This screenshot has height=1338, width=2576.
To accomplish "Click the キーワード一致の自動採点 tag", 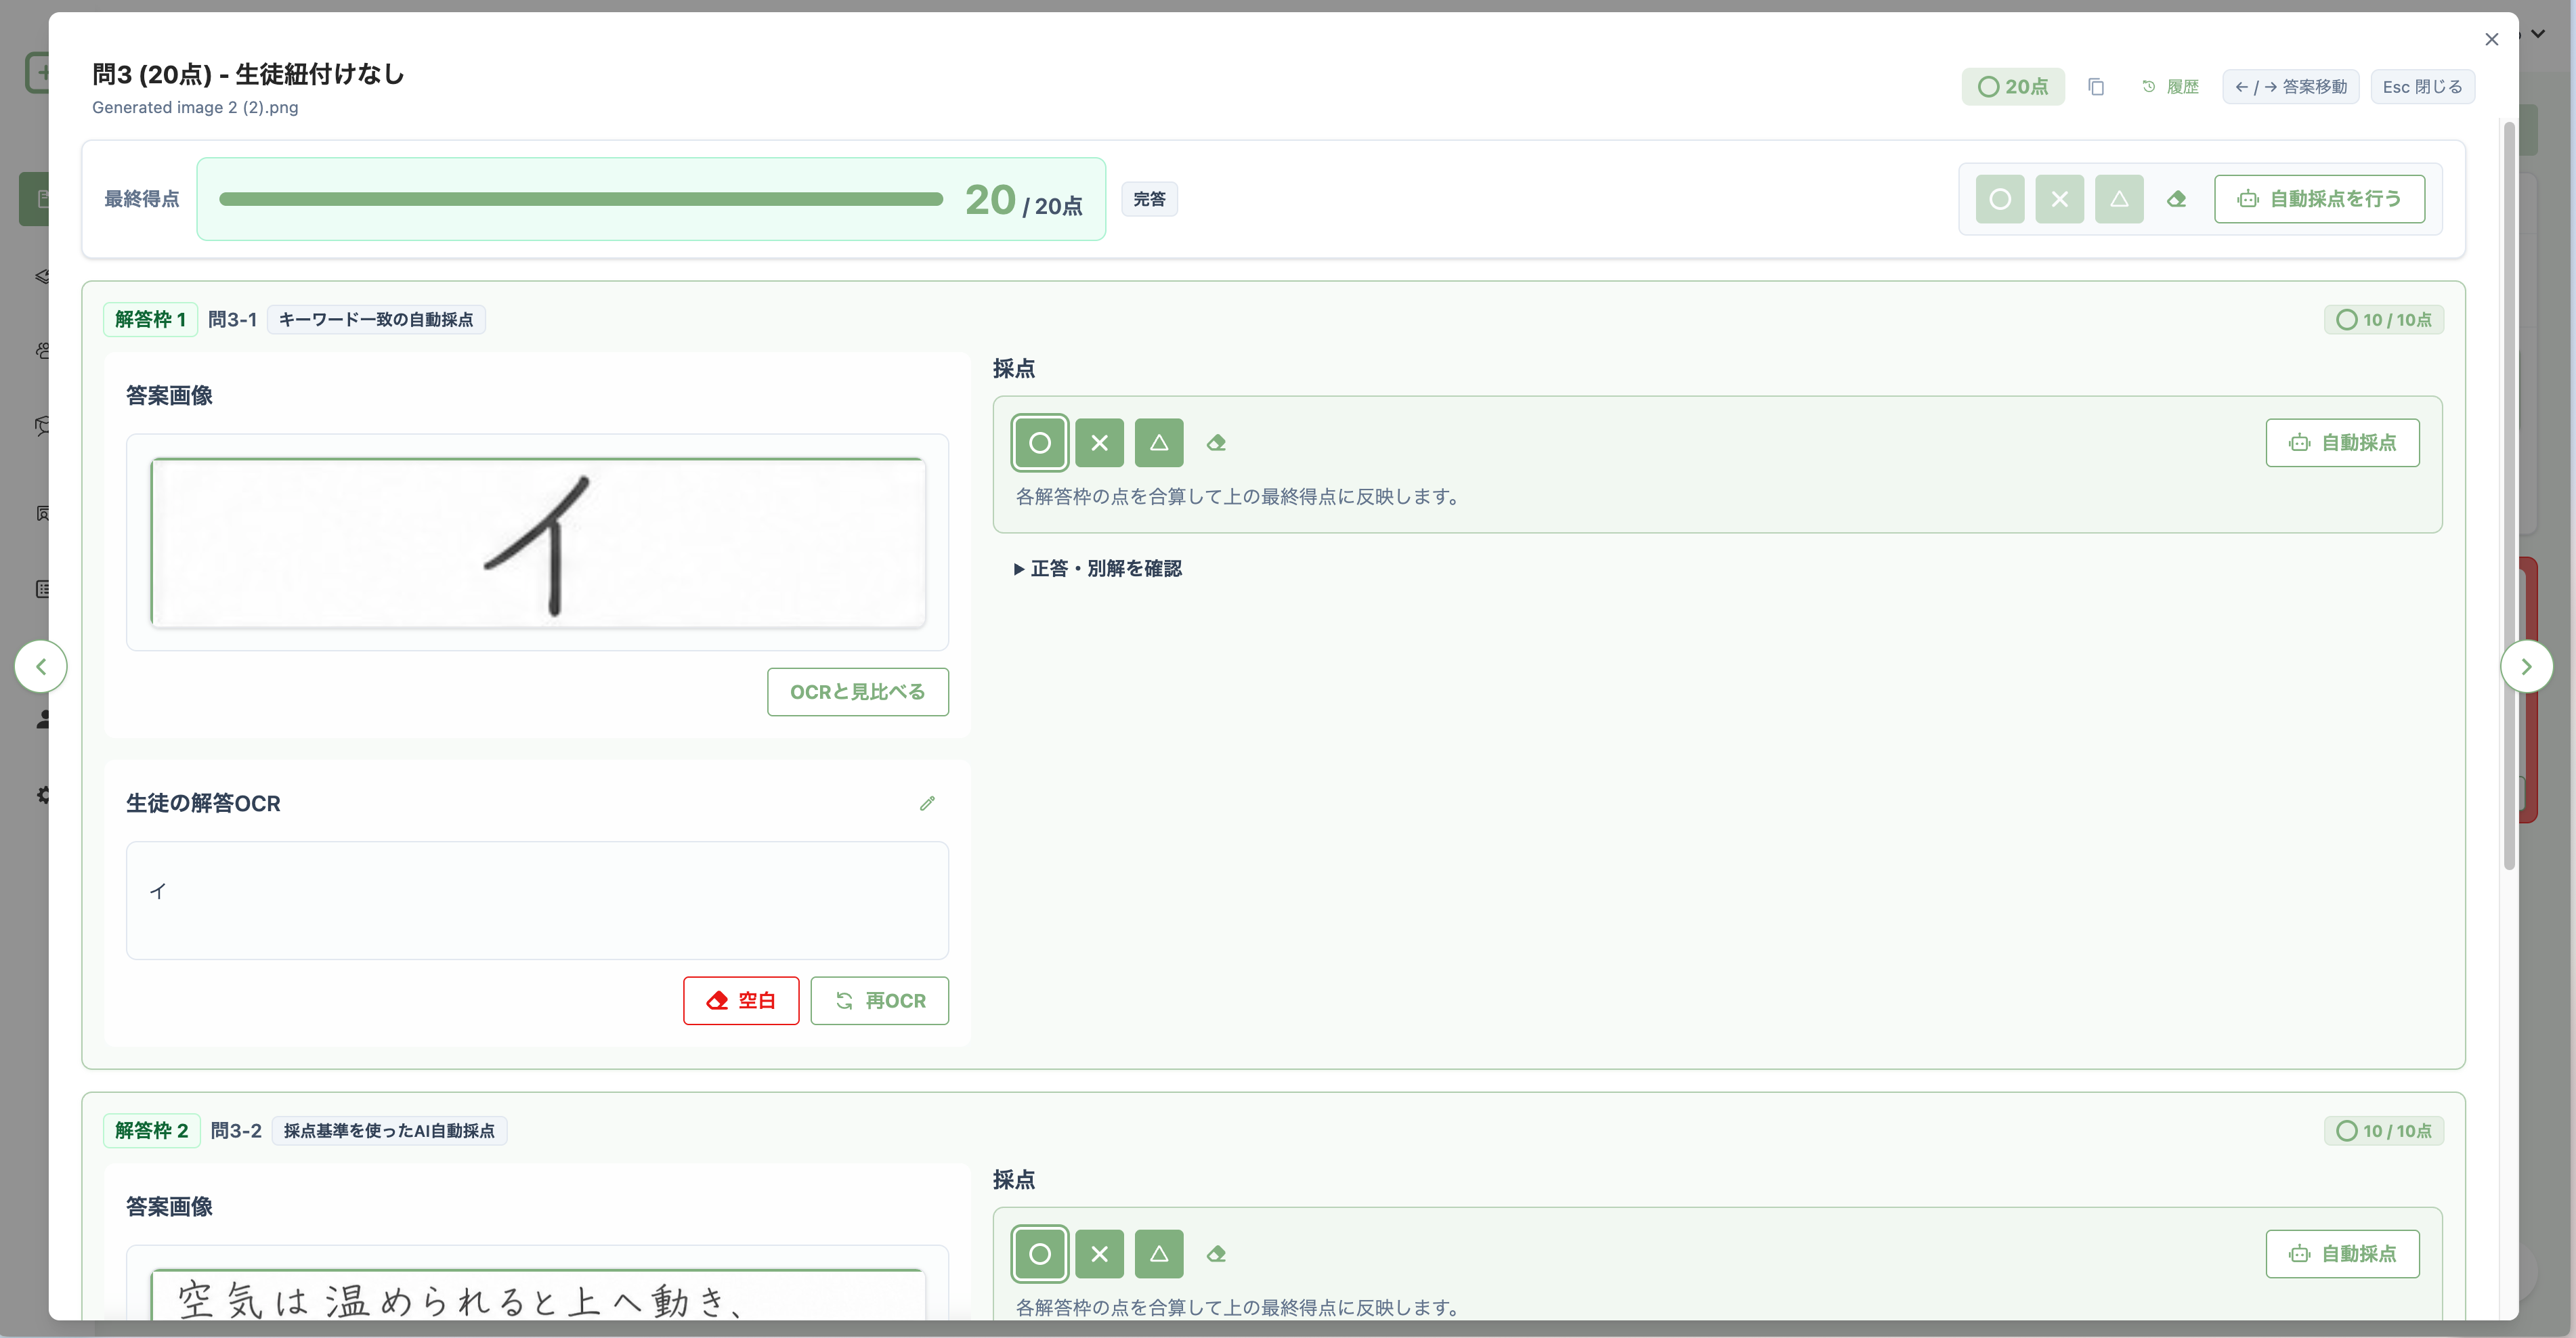I will (376, 320).
